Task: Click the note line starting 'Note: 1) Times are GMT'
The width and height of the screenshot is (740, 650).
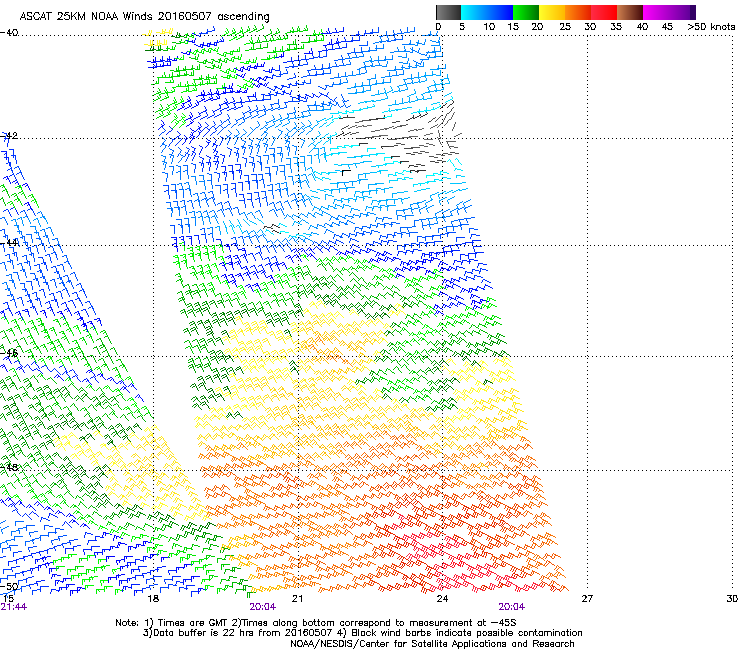Action: click(316, 623)
